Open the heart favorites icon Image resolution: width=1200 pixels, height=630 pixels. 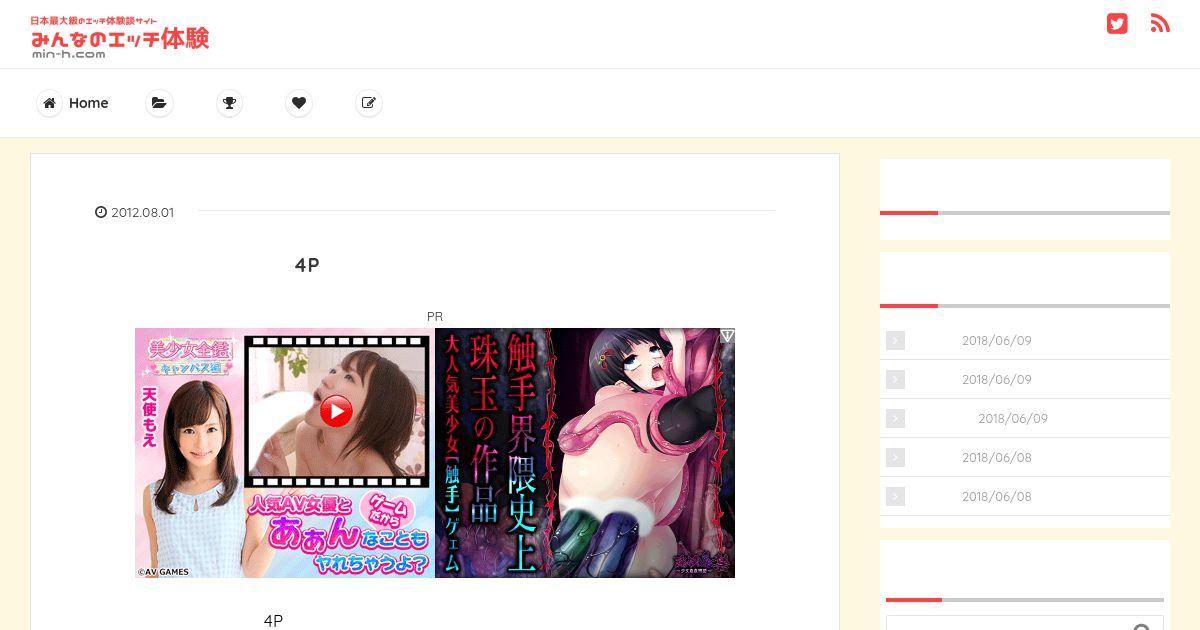299,103
